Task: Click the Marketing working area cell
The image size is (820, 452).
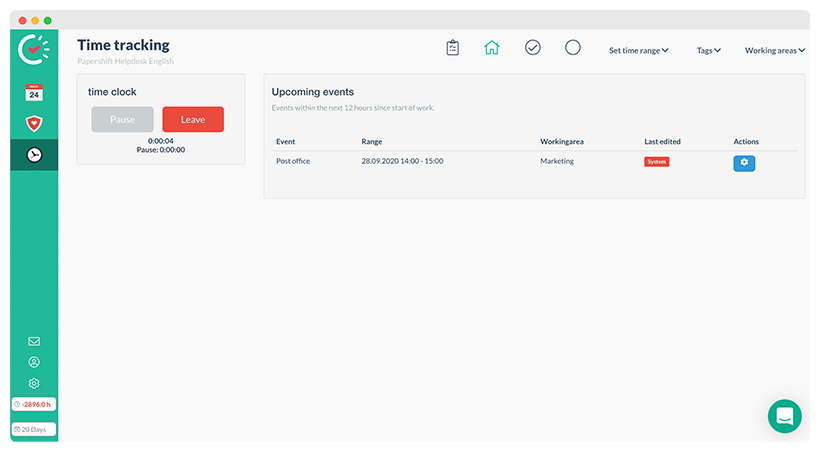Action: [x=557, y=161]
